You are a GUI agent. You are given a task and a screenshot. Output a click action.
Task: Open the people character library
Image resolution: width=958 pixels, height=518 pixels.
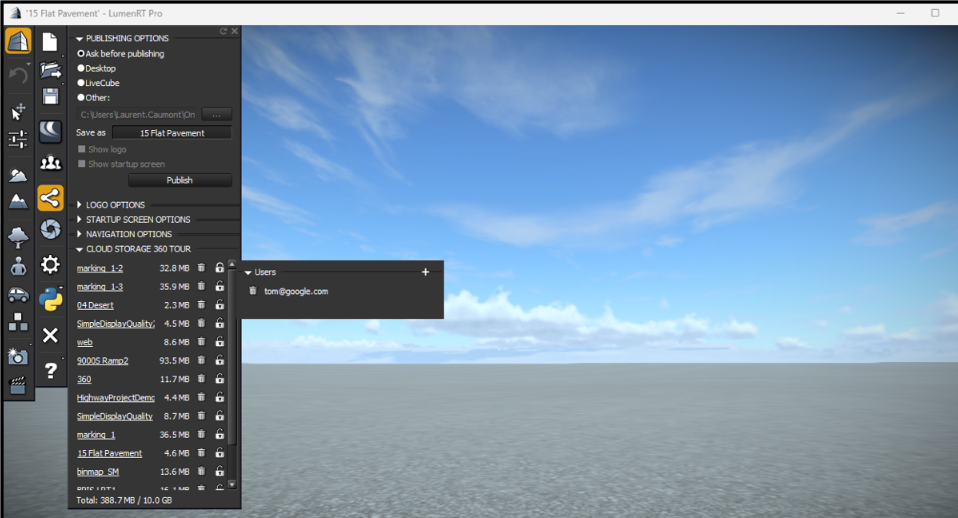tap(18, 266)
